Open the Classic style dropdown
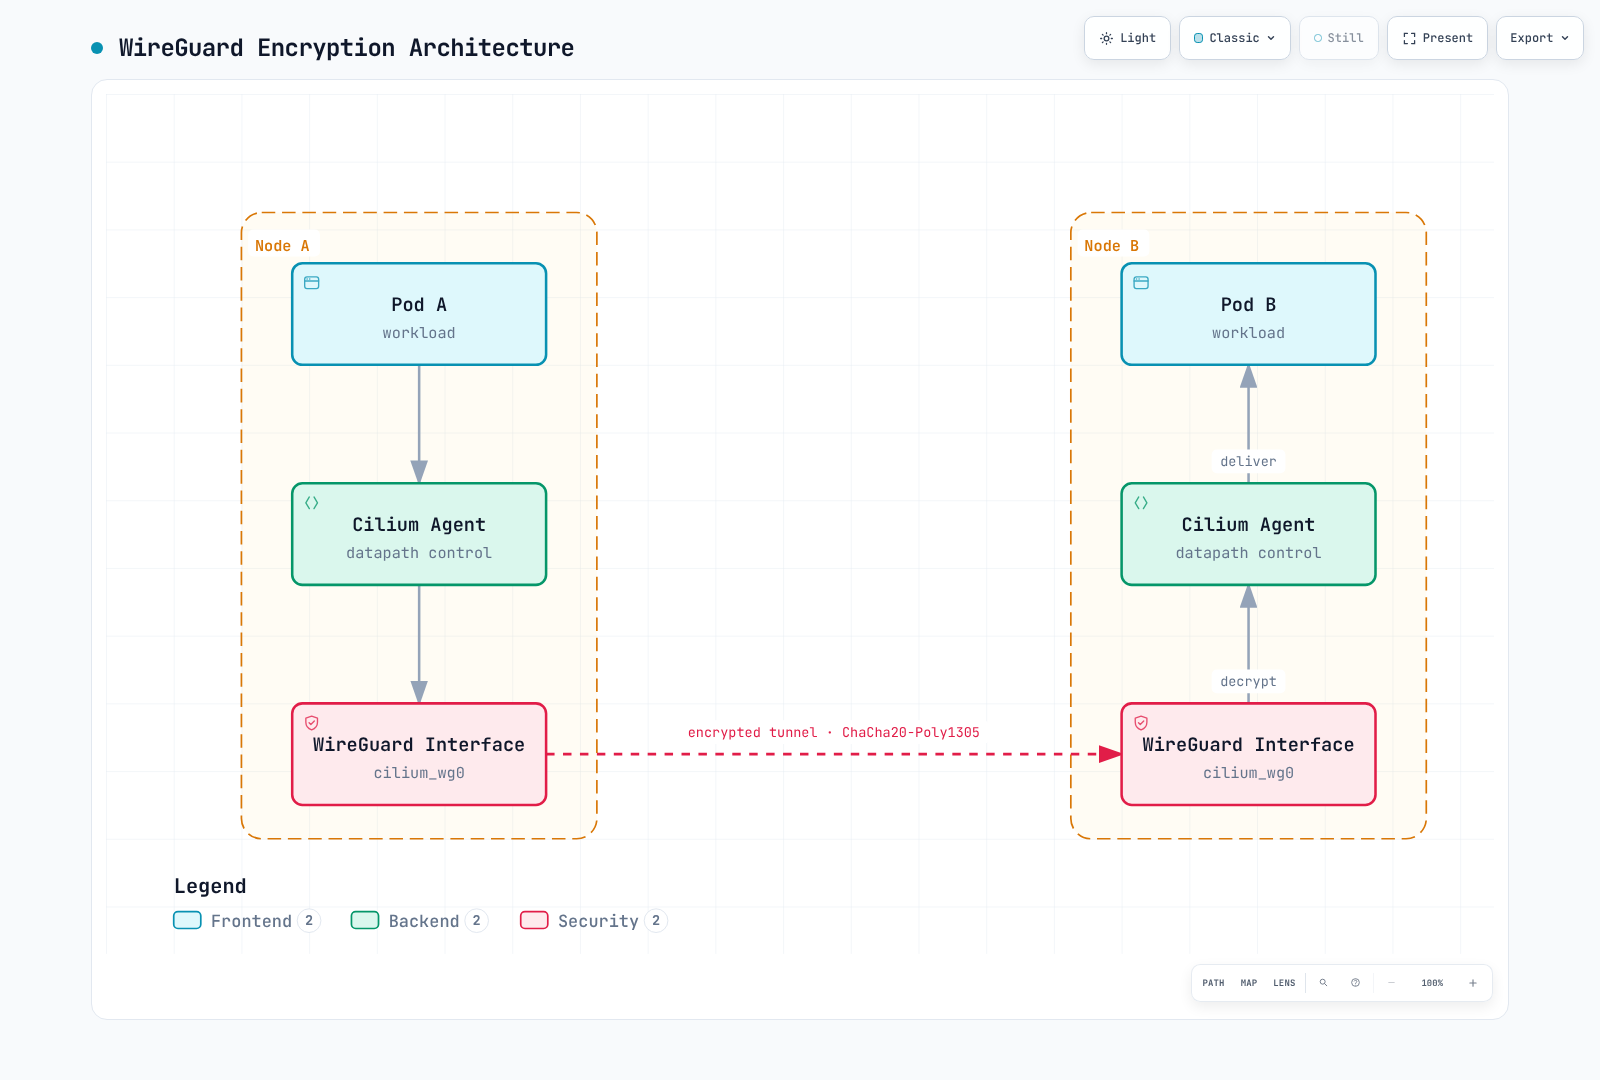This screenshot has height=1080, width=1600. [1235, 38]
